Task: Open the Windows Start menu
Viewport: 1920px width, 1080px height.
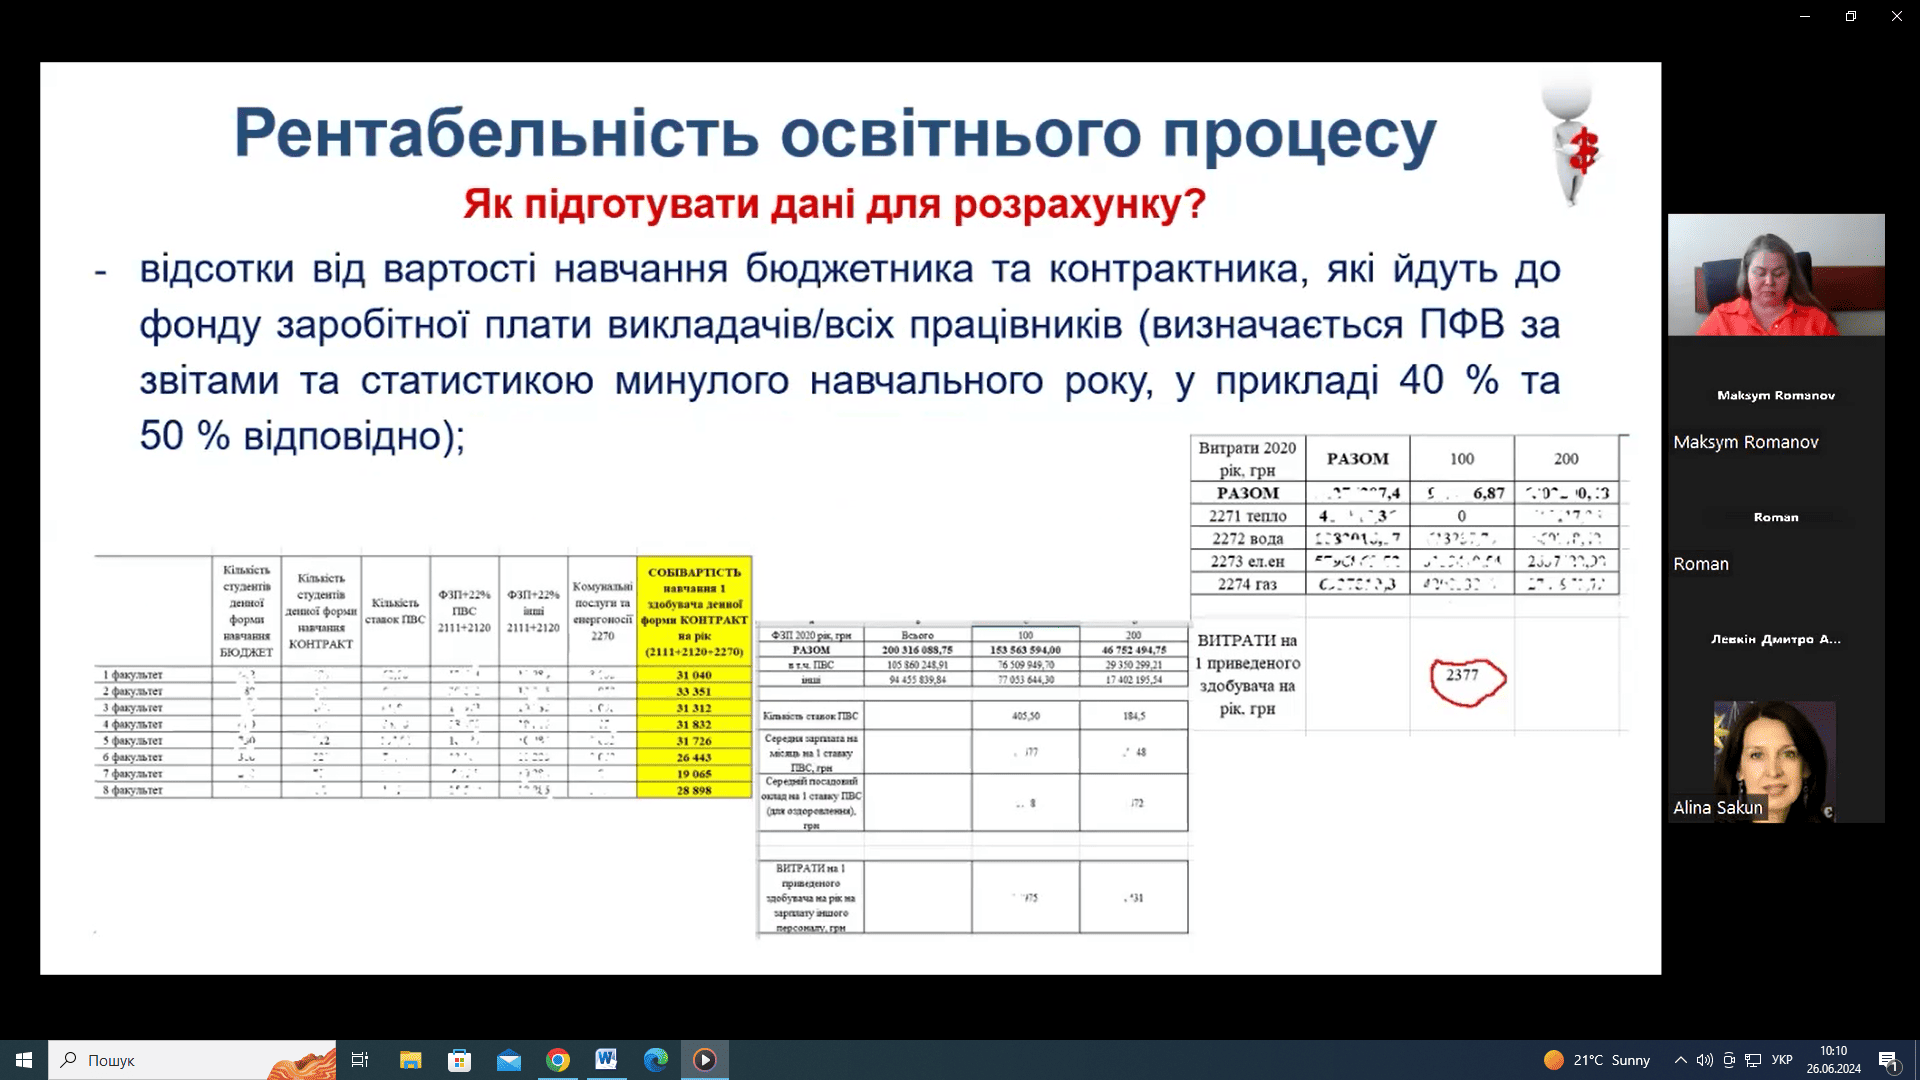Action: (x=23, y=1060)
